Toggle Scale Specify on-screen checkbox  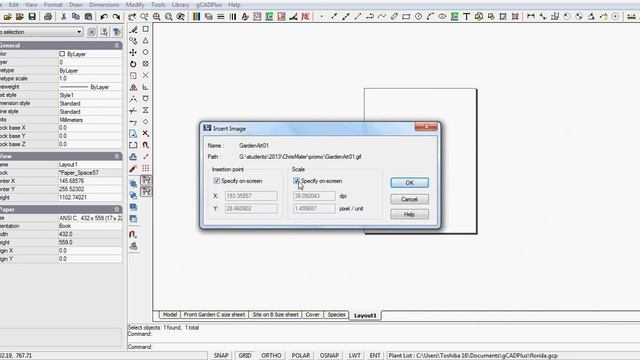pos(296,181)
